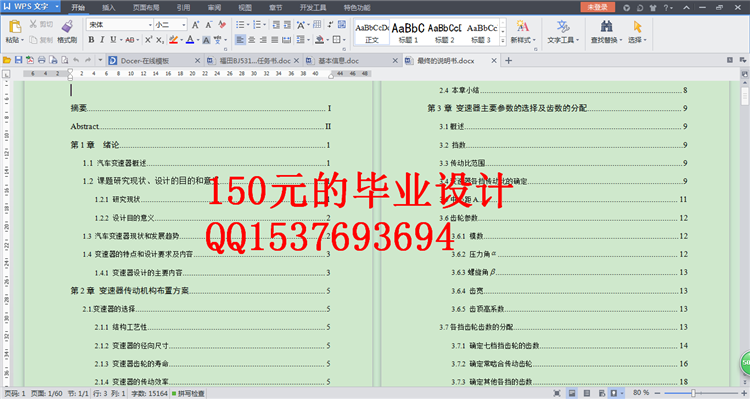750x399 pixels.
Task: Open the numbered list dropdown arrow
Action: click(265, 24)
